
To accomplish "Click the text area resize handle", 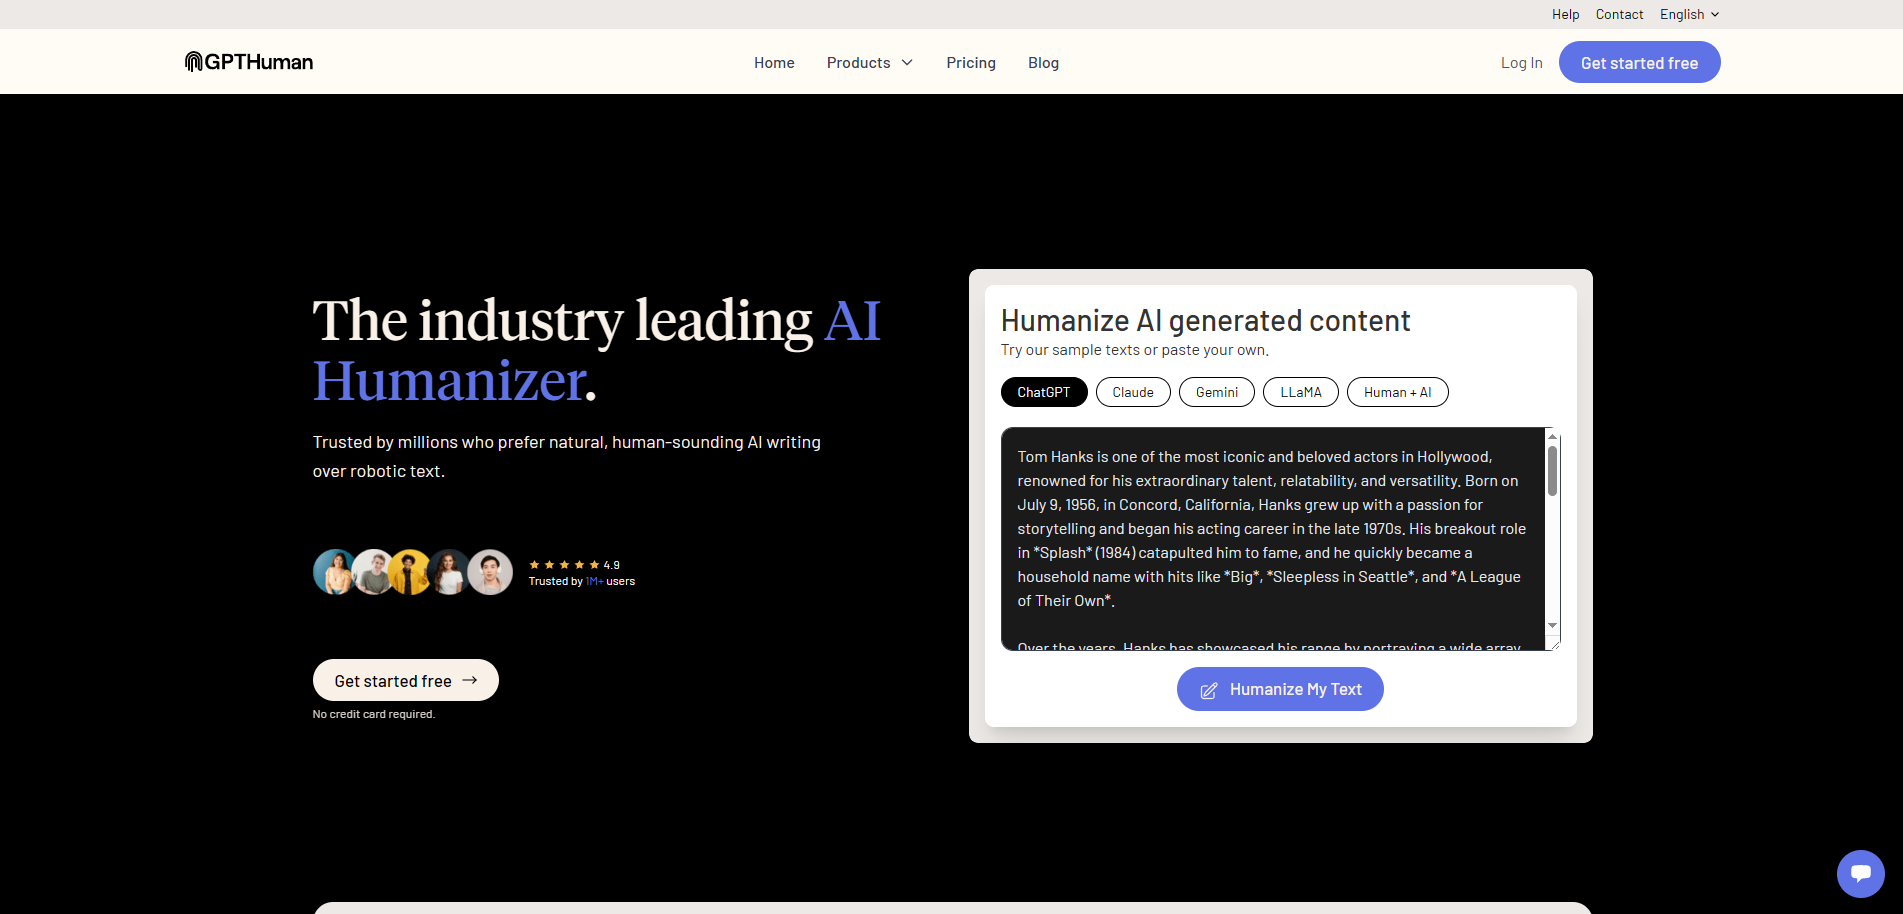I will point(1554,645).
